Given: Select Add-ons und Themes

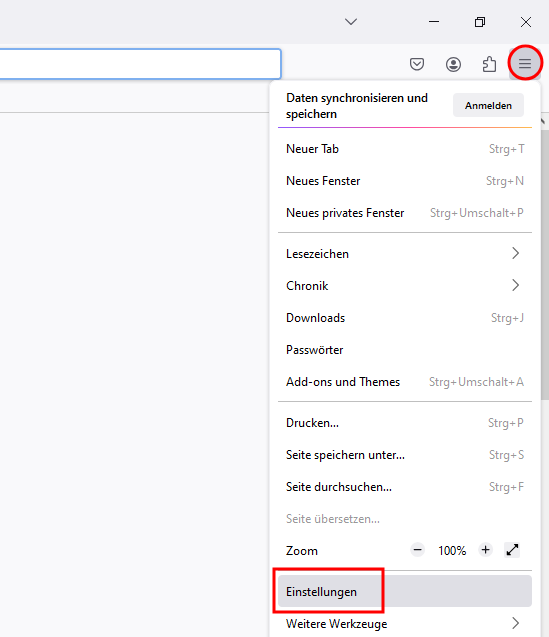Looking at the screenshot, I should 405,382.
